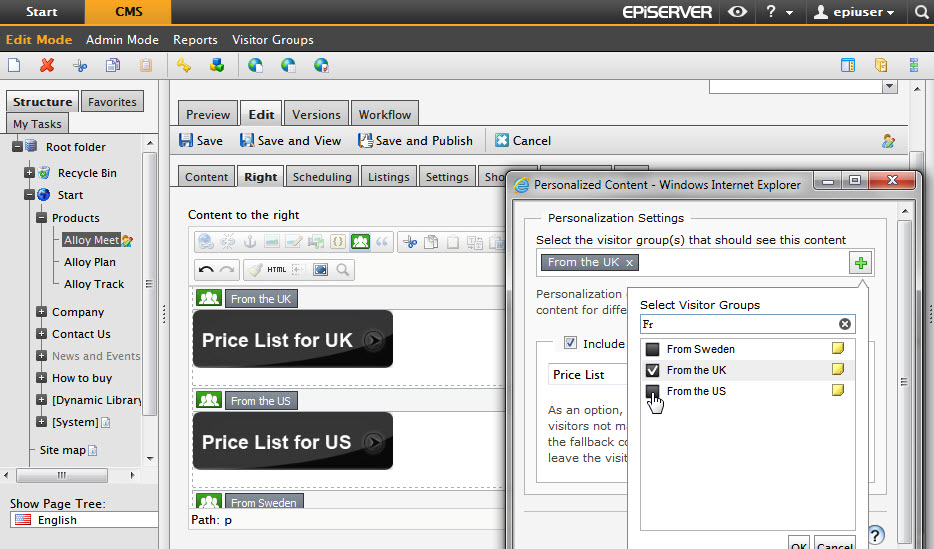This screenshot has width=934, height=549.
Task: Click the new page icon in toolbar
Action: point(14,66)
